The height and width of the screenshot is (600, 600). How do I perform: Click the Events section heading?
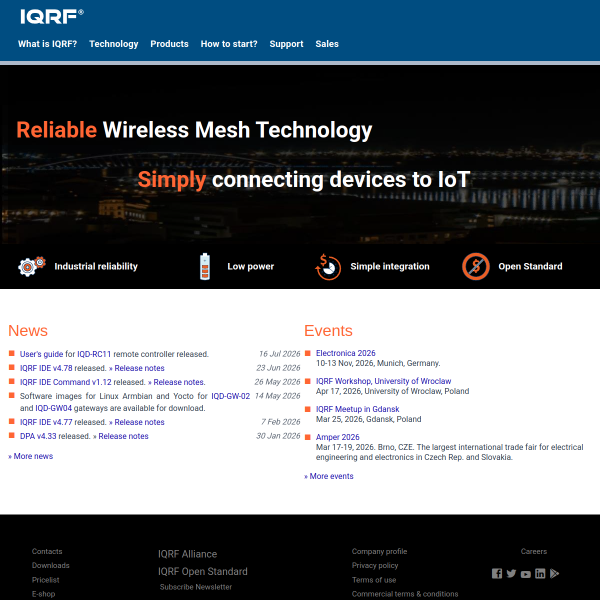(328, 331)
